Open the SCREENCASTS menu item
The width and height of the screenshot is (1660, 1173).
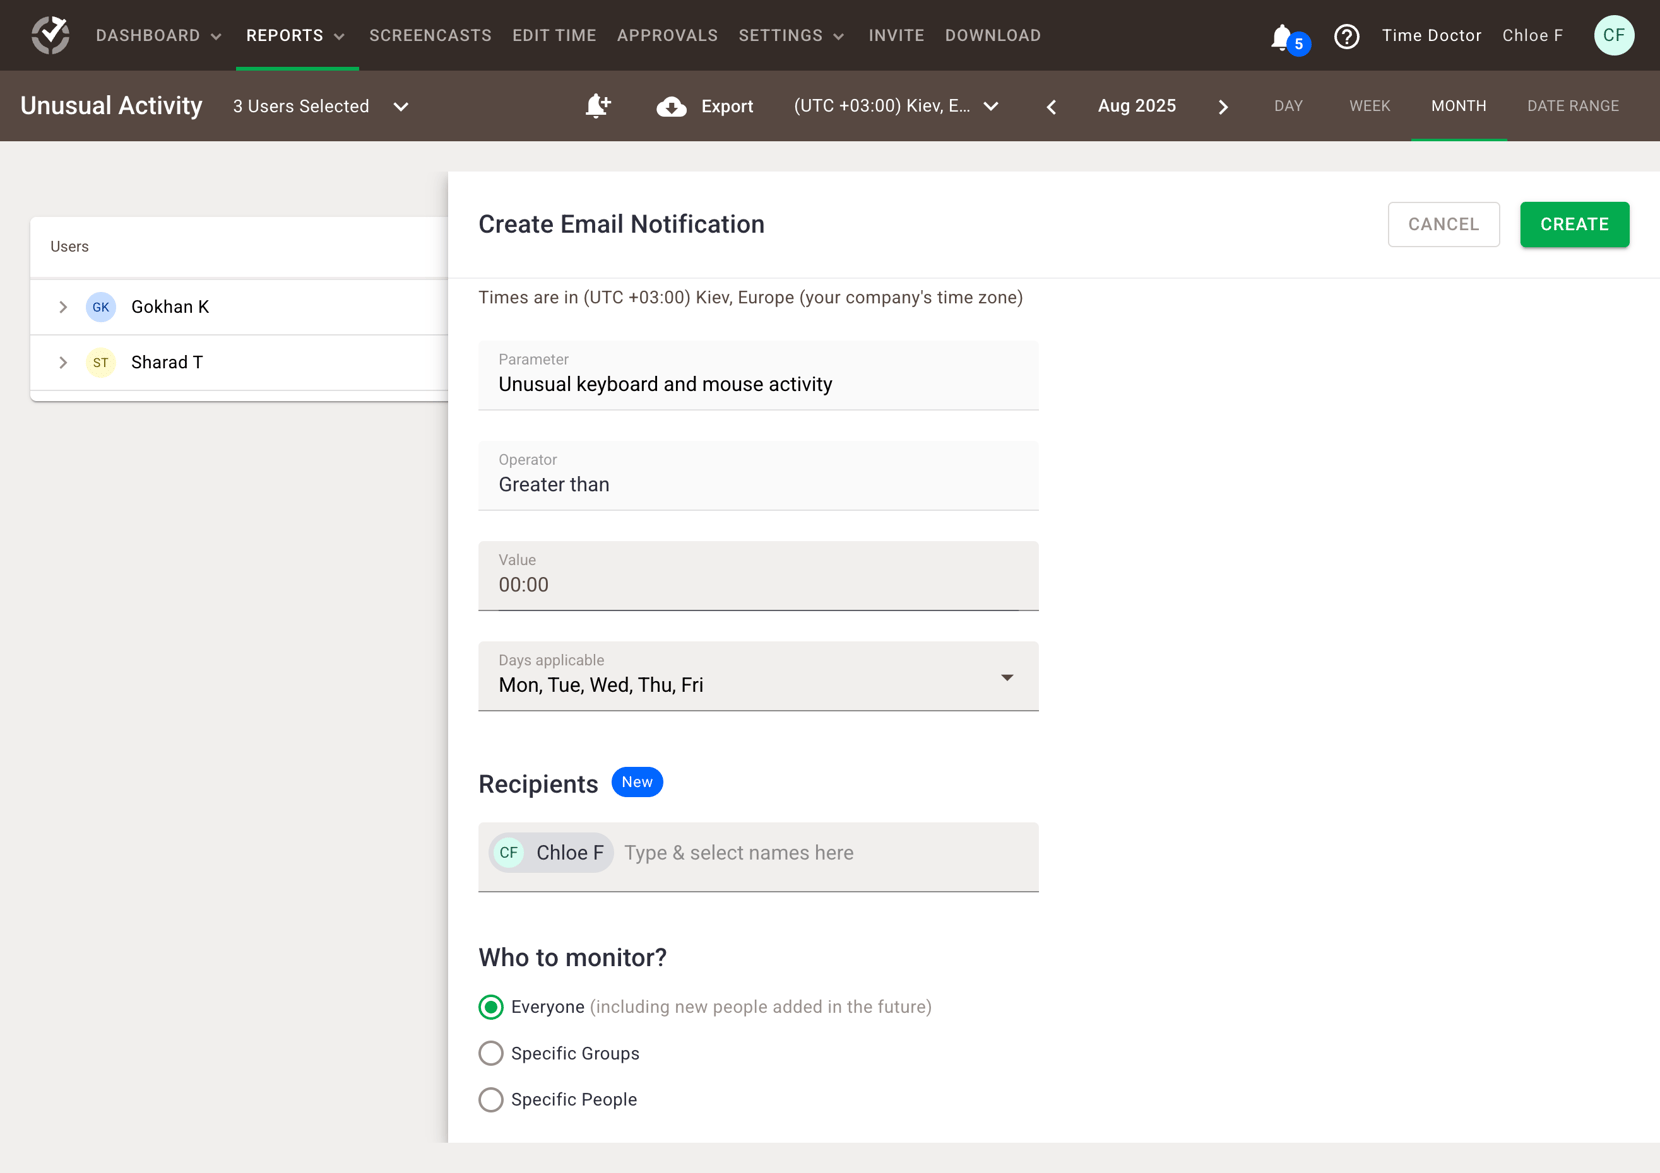click(430, 35)
